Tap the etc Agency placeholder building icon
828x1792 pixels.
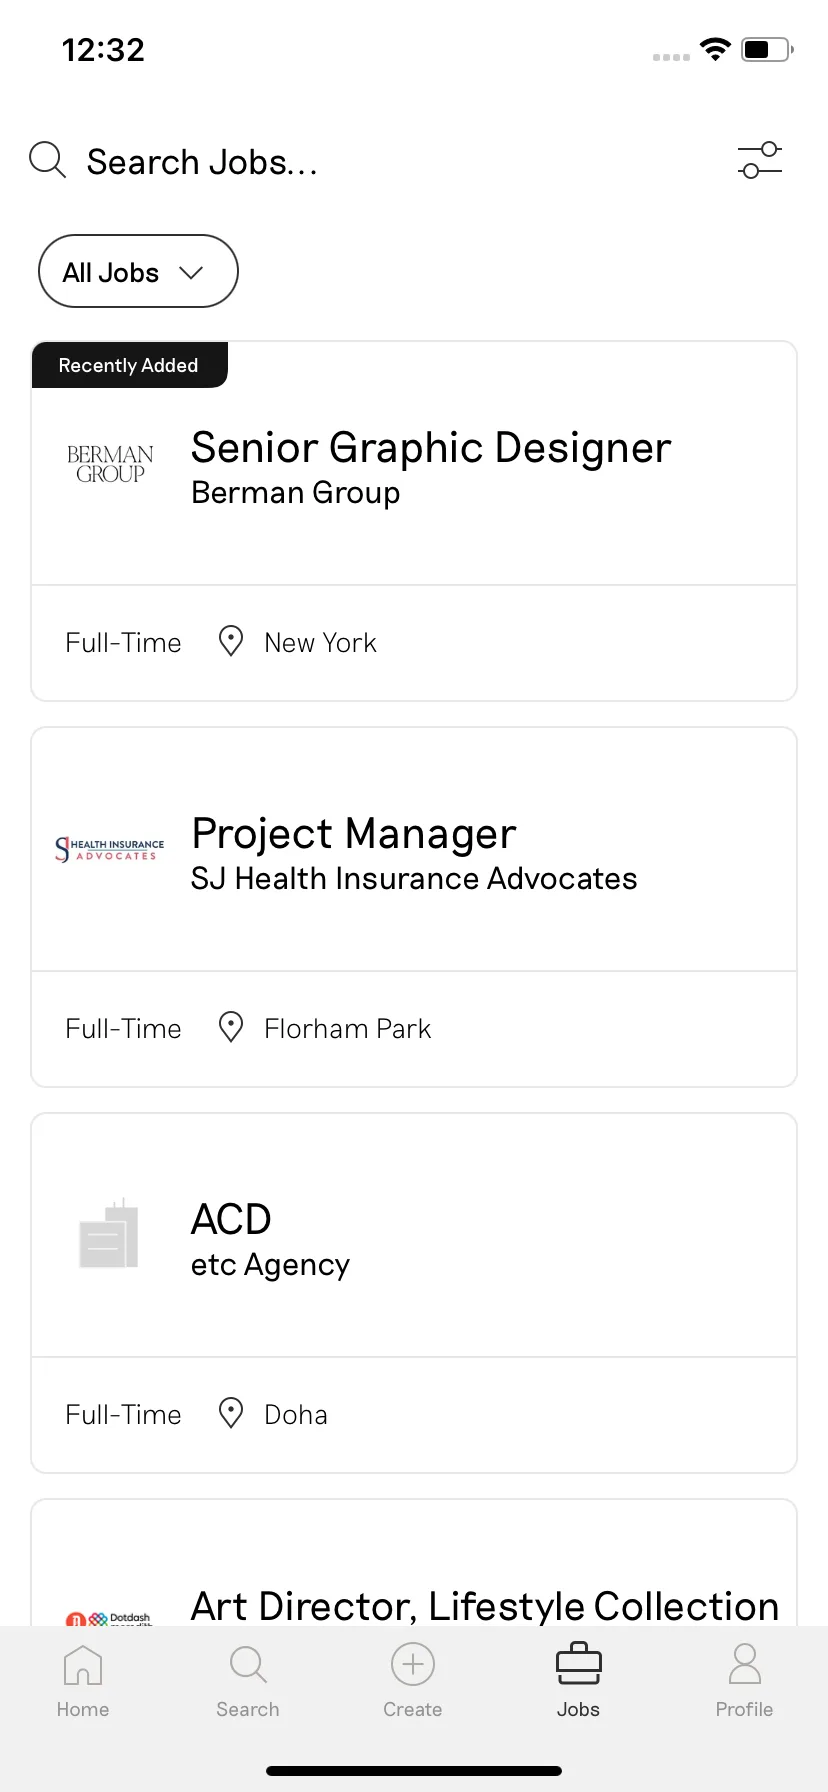click(x=109, y=1234)
